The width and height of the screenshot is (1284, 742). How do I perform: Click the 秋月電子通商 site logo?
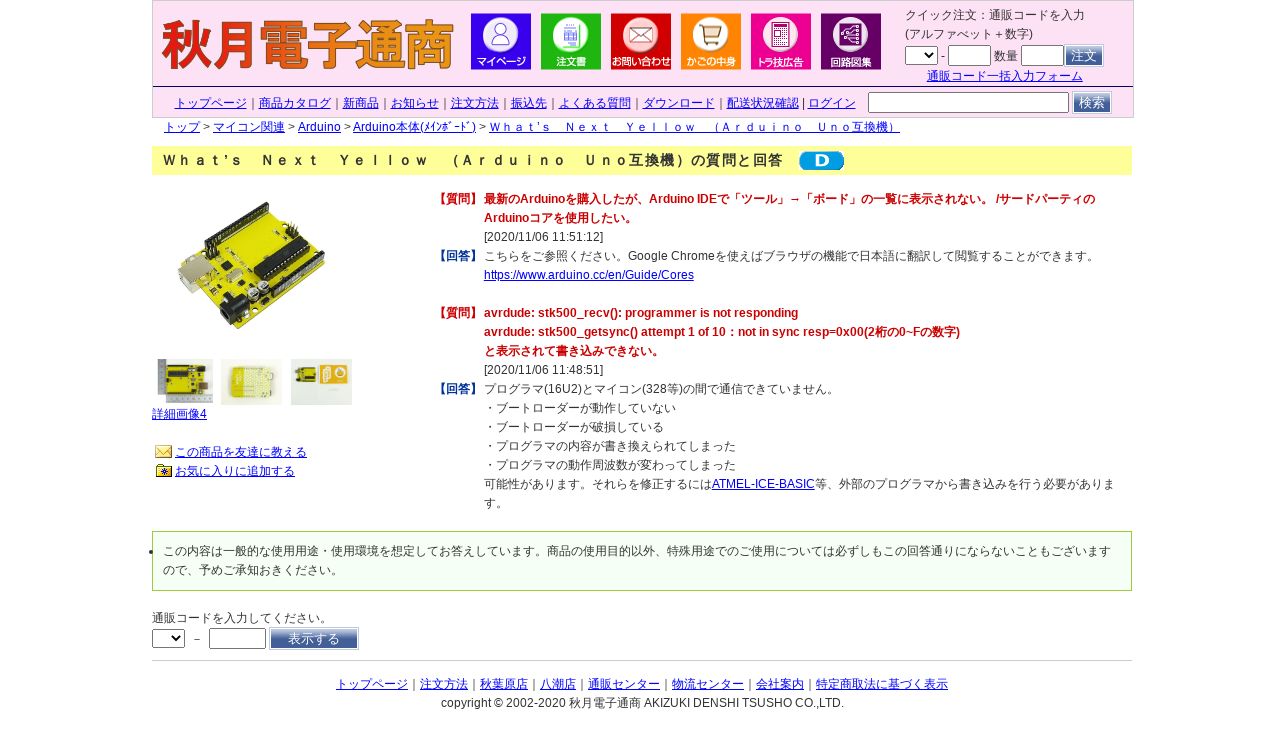click(307, 45)
